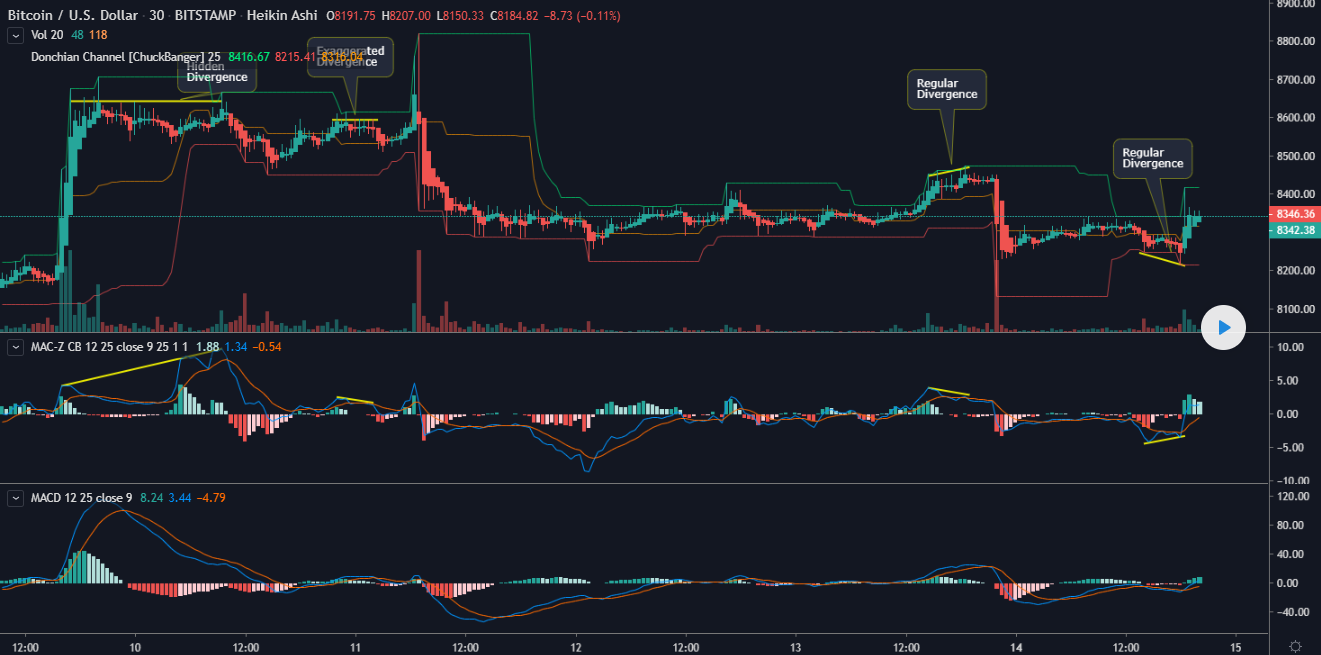The height and width of the screenshot is (655, 1321).
Task: Click the 8800.00 price axis label
Action: [x=1295, y=41]
